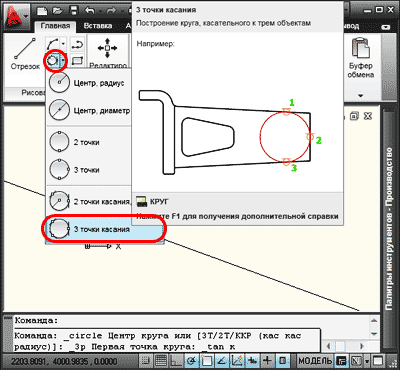Click in the command line input area

tap(167, 341)
